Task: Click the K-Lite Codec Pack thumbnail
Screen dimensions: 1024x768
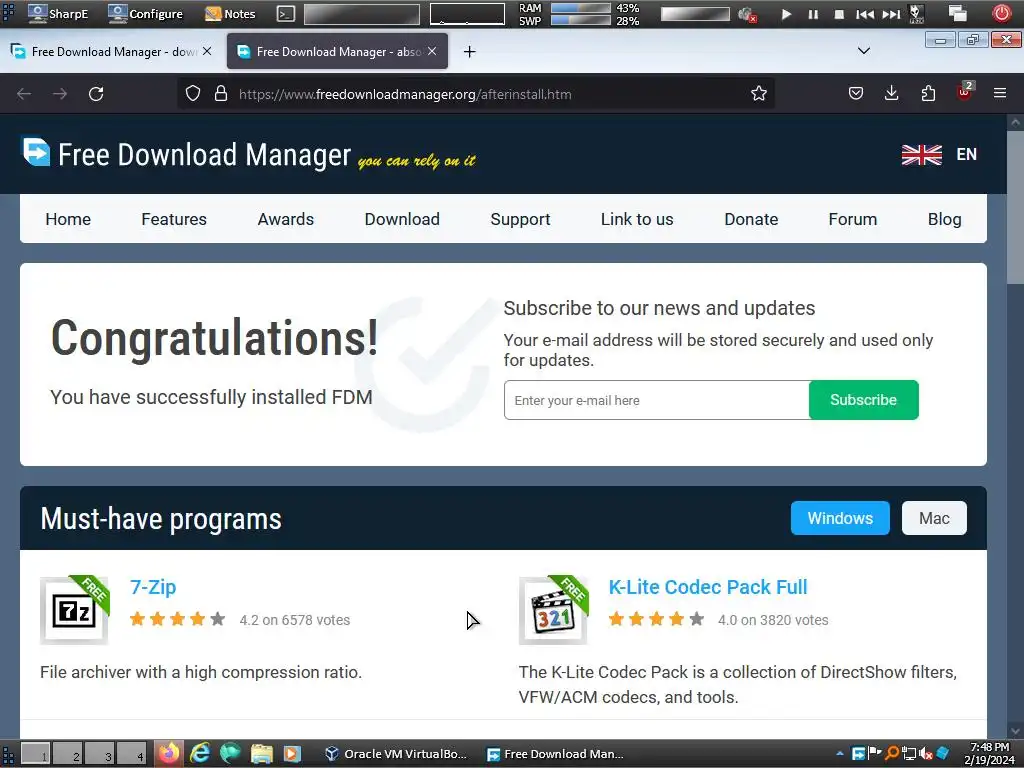Action: point(553,611)
